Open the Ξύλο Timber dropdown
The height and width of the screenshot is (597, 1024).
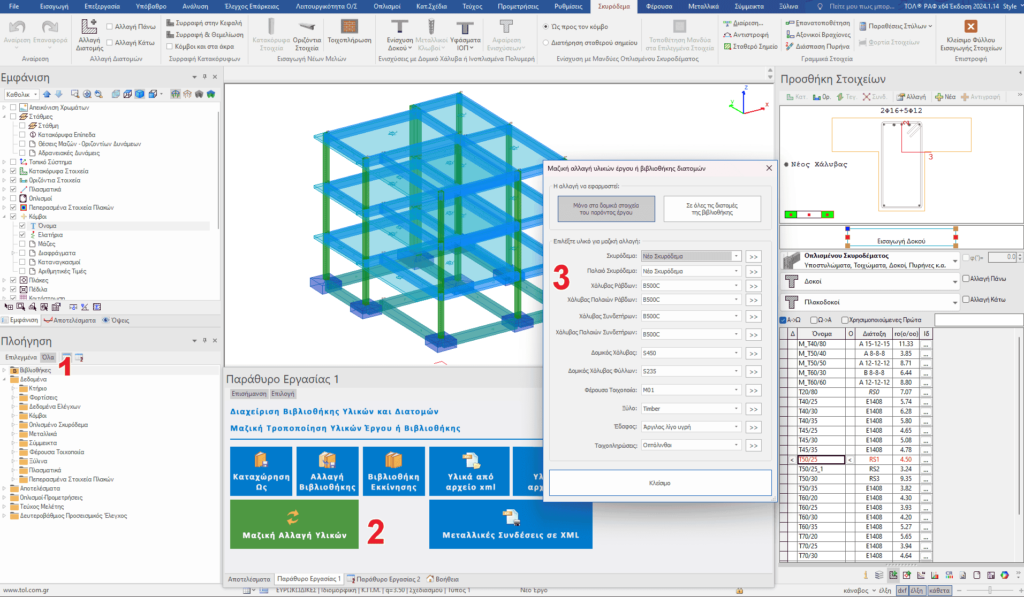(x=692, y=408)
